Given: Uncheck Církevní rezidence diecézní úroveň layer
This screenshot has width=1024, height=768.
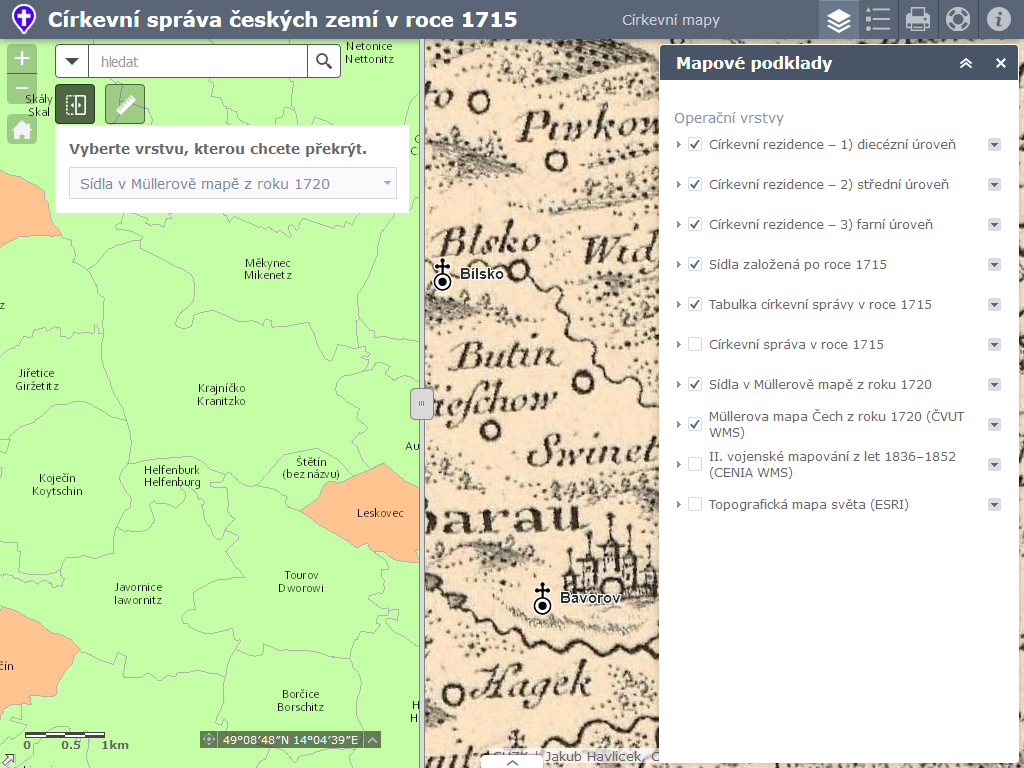Looking at the screenshot, I should click(x=695, y=144).
